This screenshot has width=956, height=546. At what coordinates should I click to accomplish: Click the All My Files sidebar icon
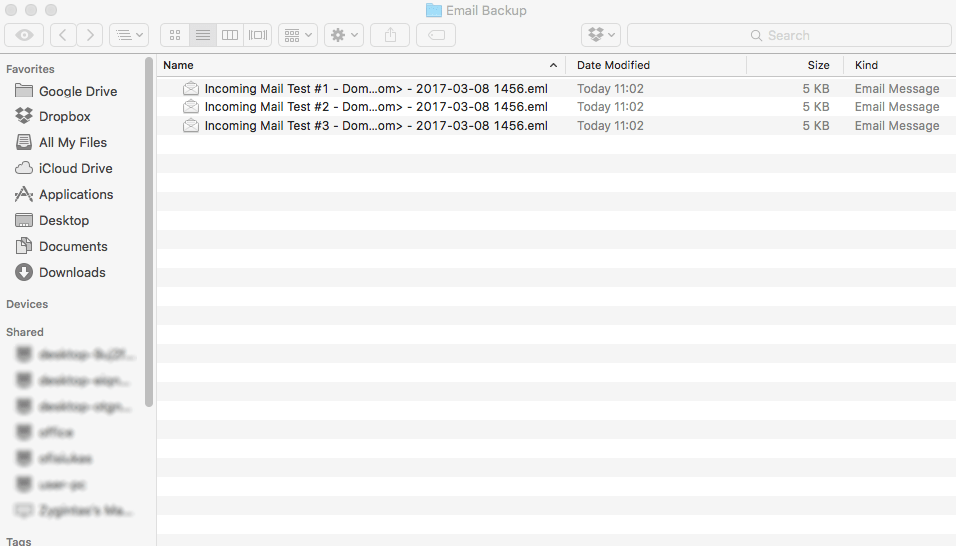(24, 142)
